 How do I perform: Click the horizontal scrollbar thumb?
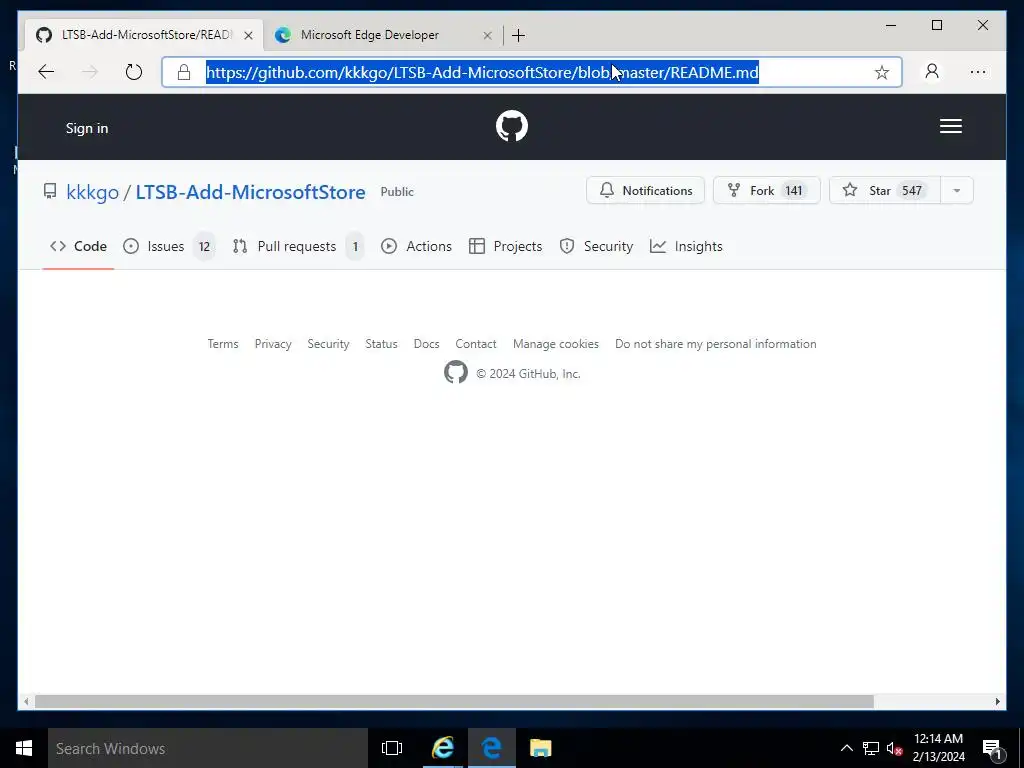click(454, 701)
